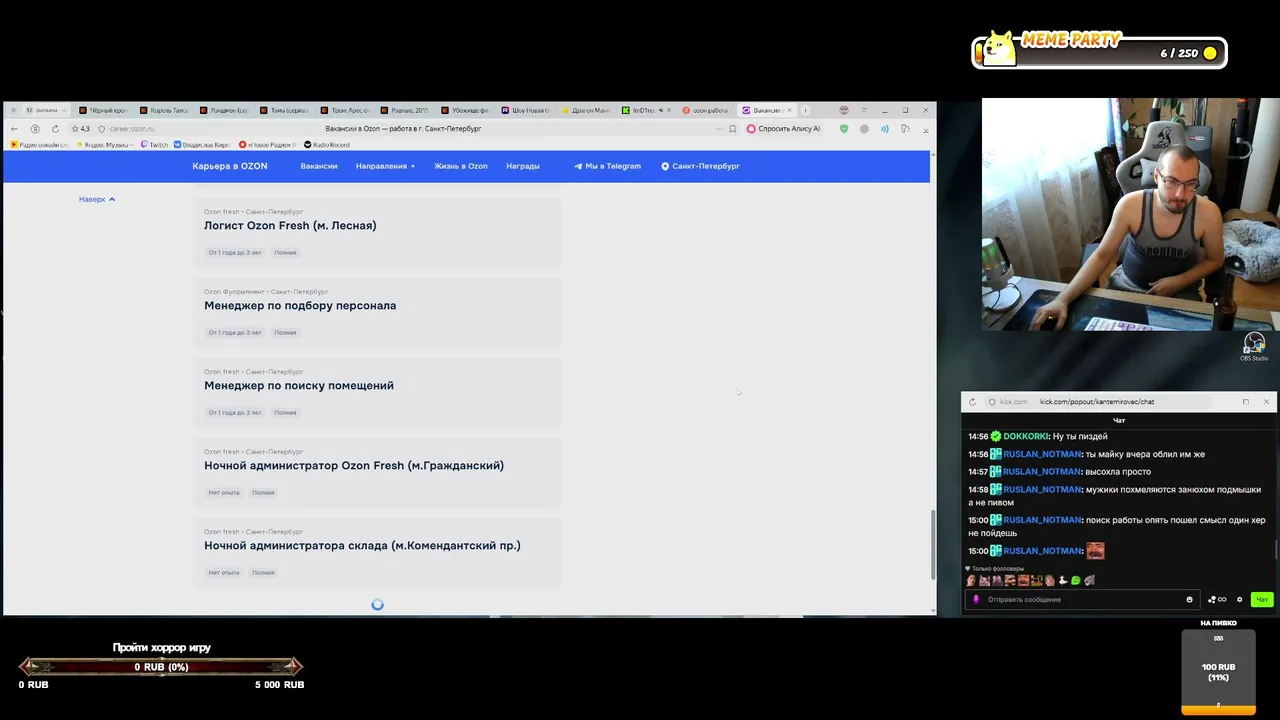Focus the Отправить сообщение chat input

coord(1083,600)
